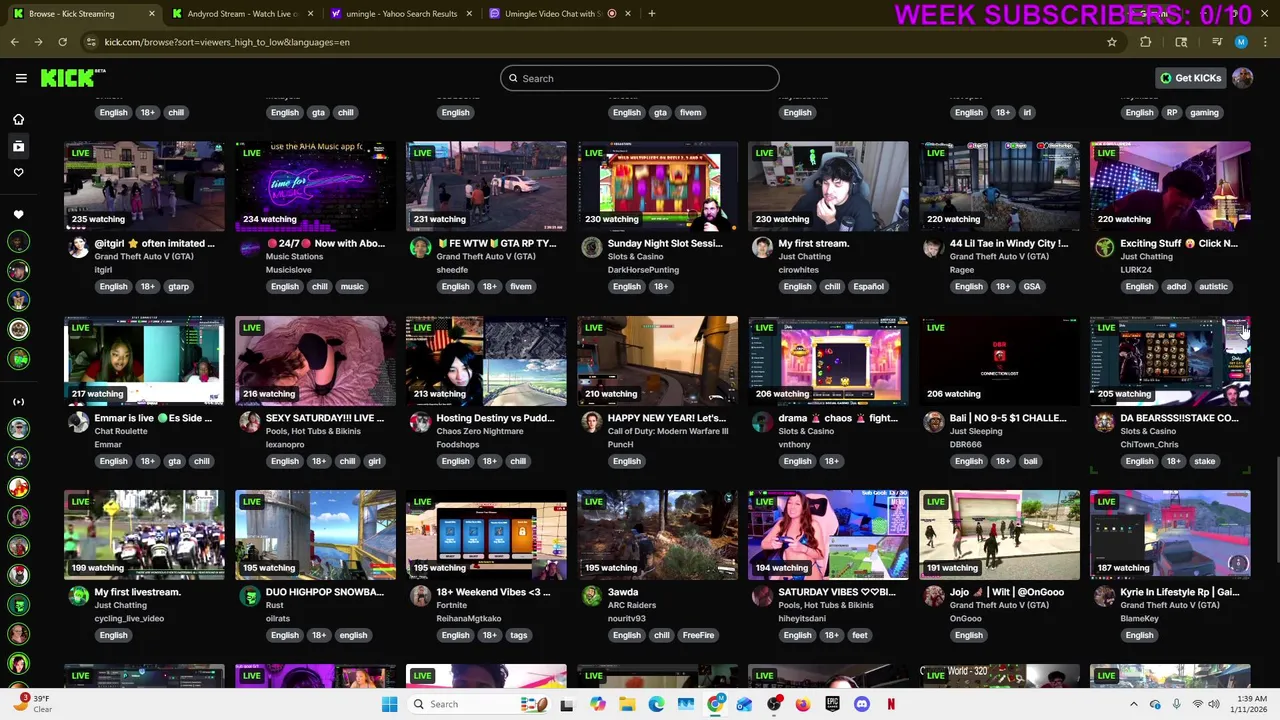Open the Following heart outline icon in sidebar
The image size is (1280, 720).
[x=18, y=173]
